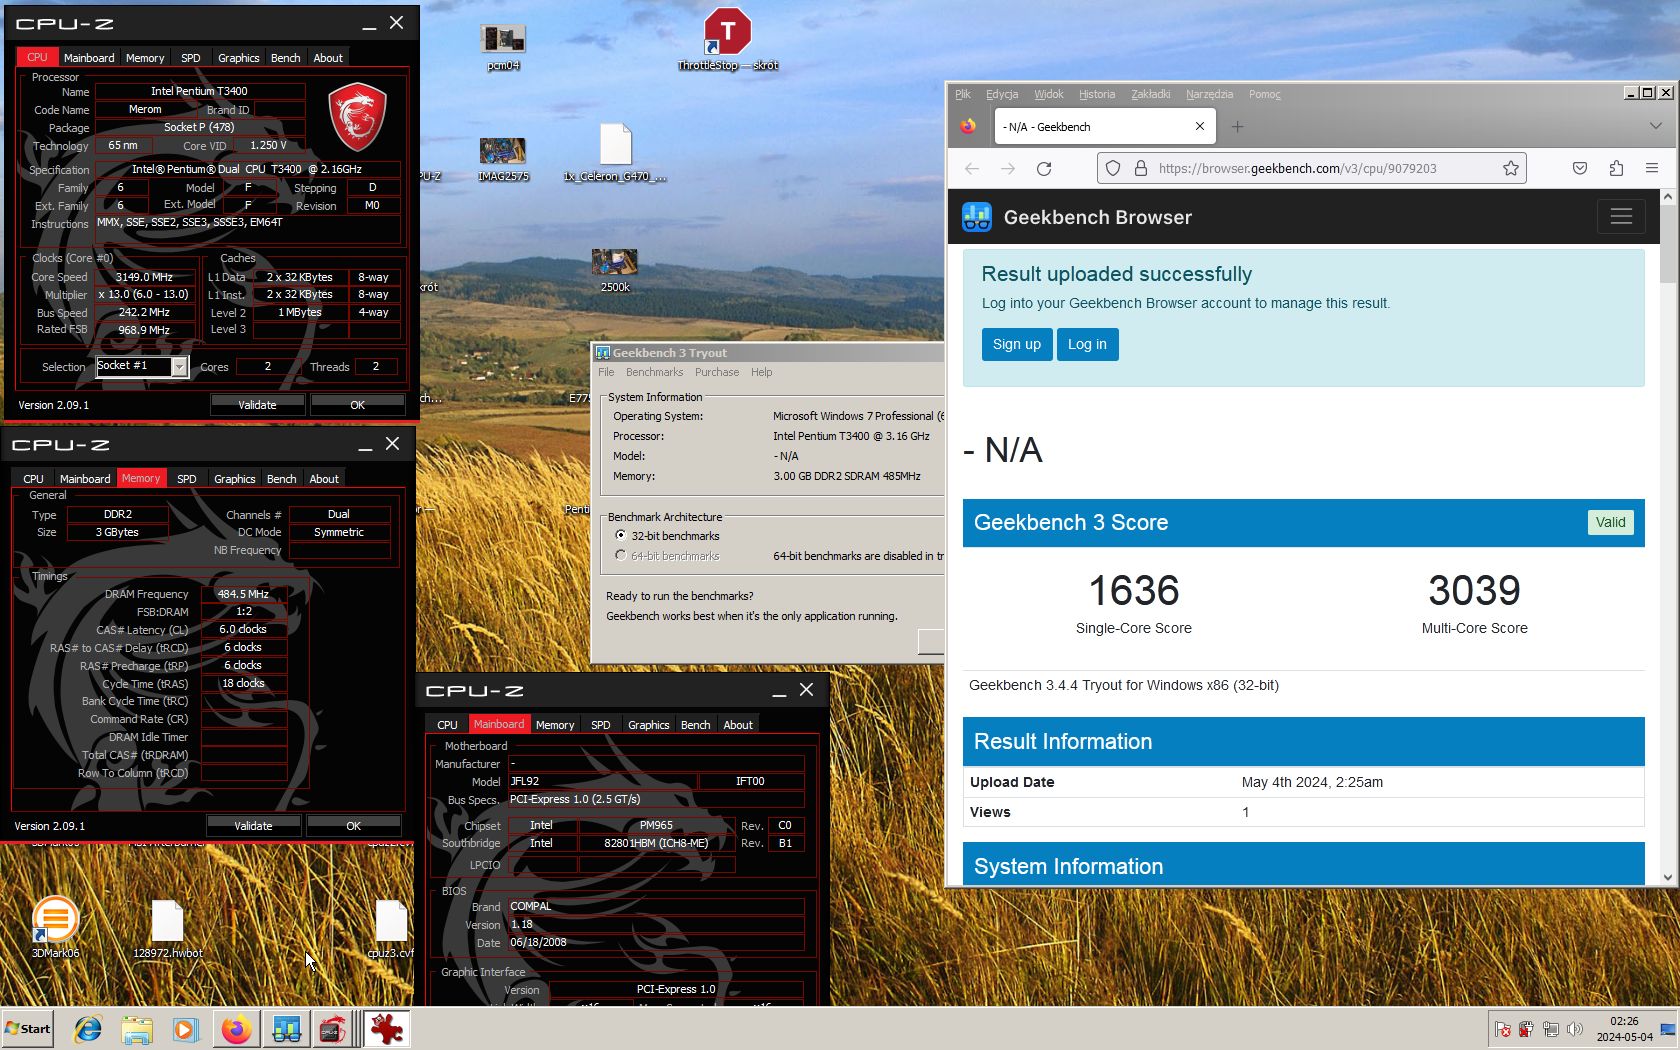1680x1050 pixels.
Task: Click the site padlock security icon
Action: tap(1140, 168)
